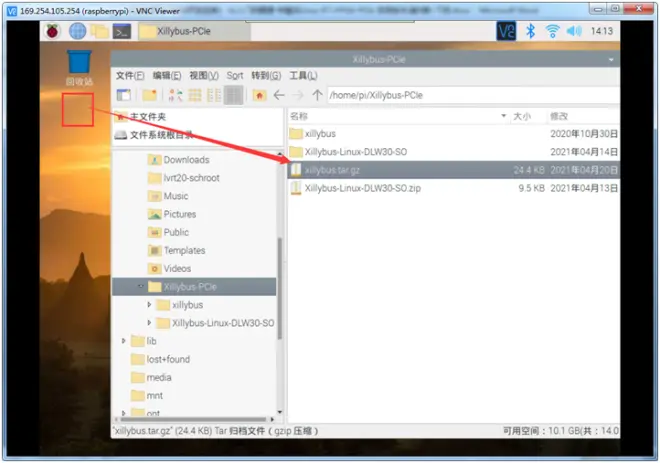Launch the web browser globe icon
660x463 pixels.
[77, 31]
